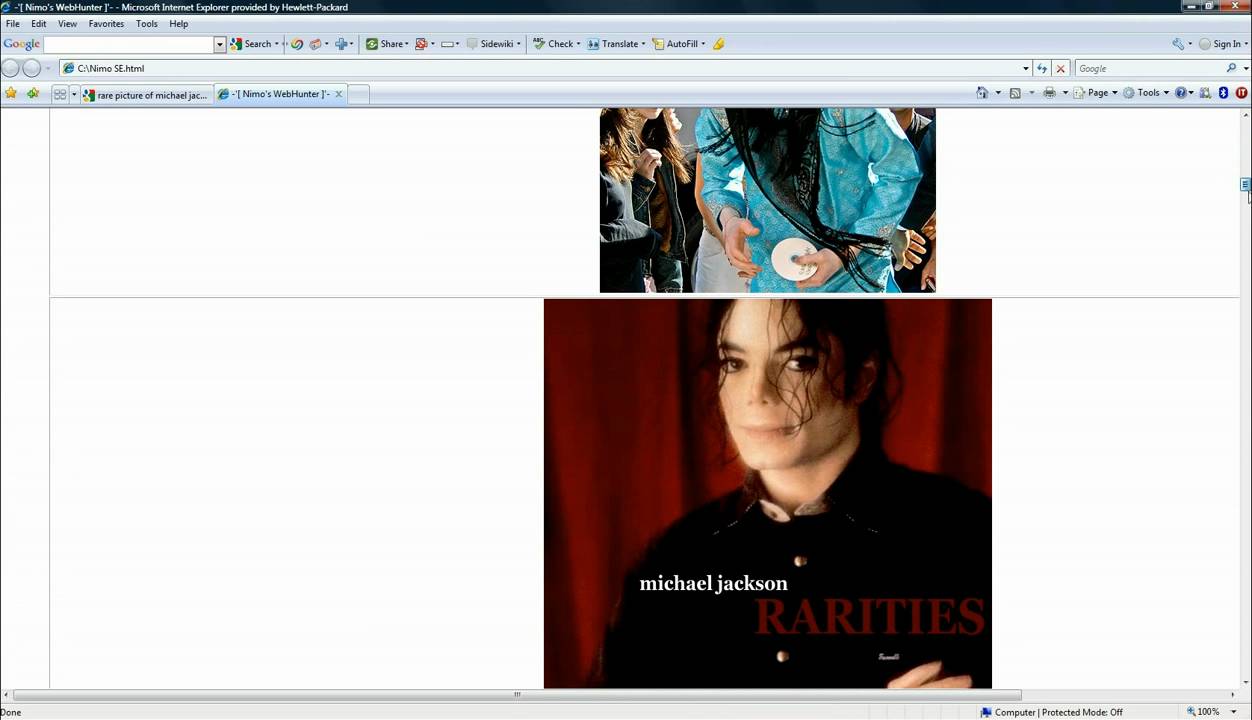Click the blue plus gadget icon
This screenshot has width=1252, height=720.
(x=341, y=44)
